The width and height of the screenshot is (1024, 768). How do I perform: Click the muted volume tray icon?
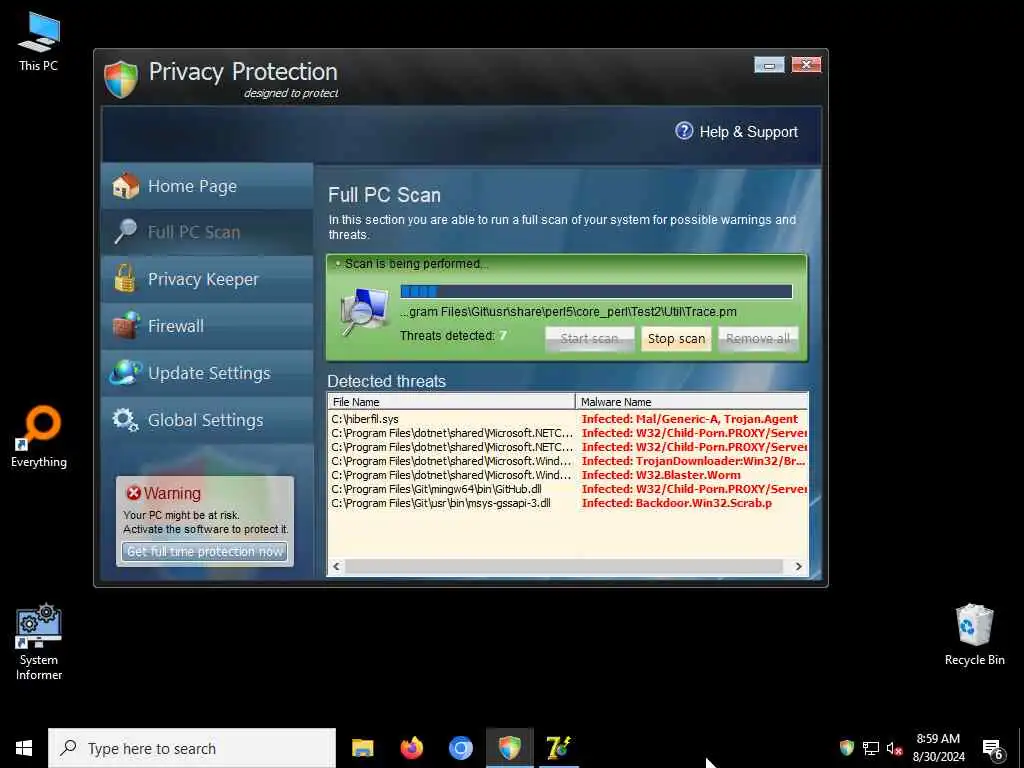(894, 748)
